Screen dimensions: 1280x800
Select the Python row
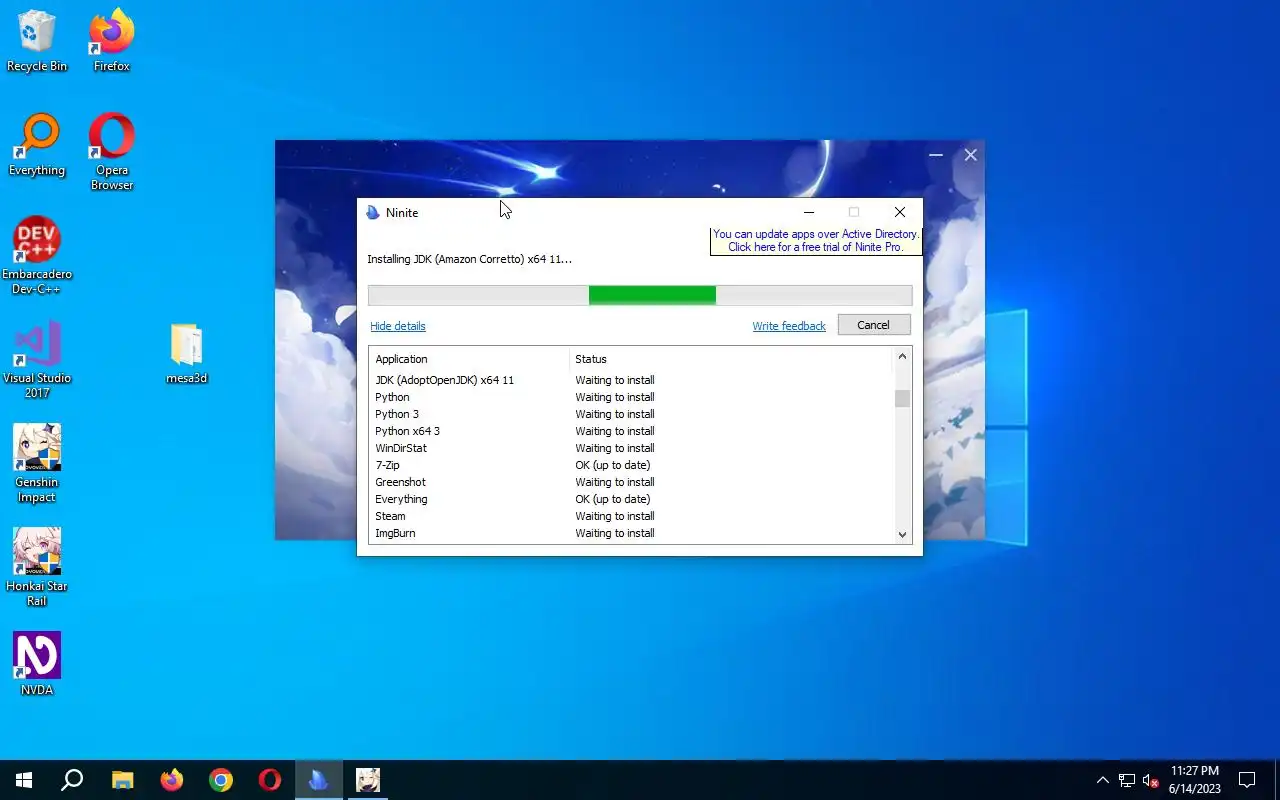(x=630, y=397)
